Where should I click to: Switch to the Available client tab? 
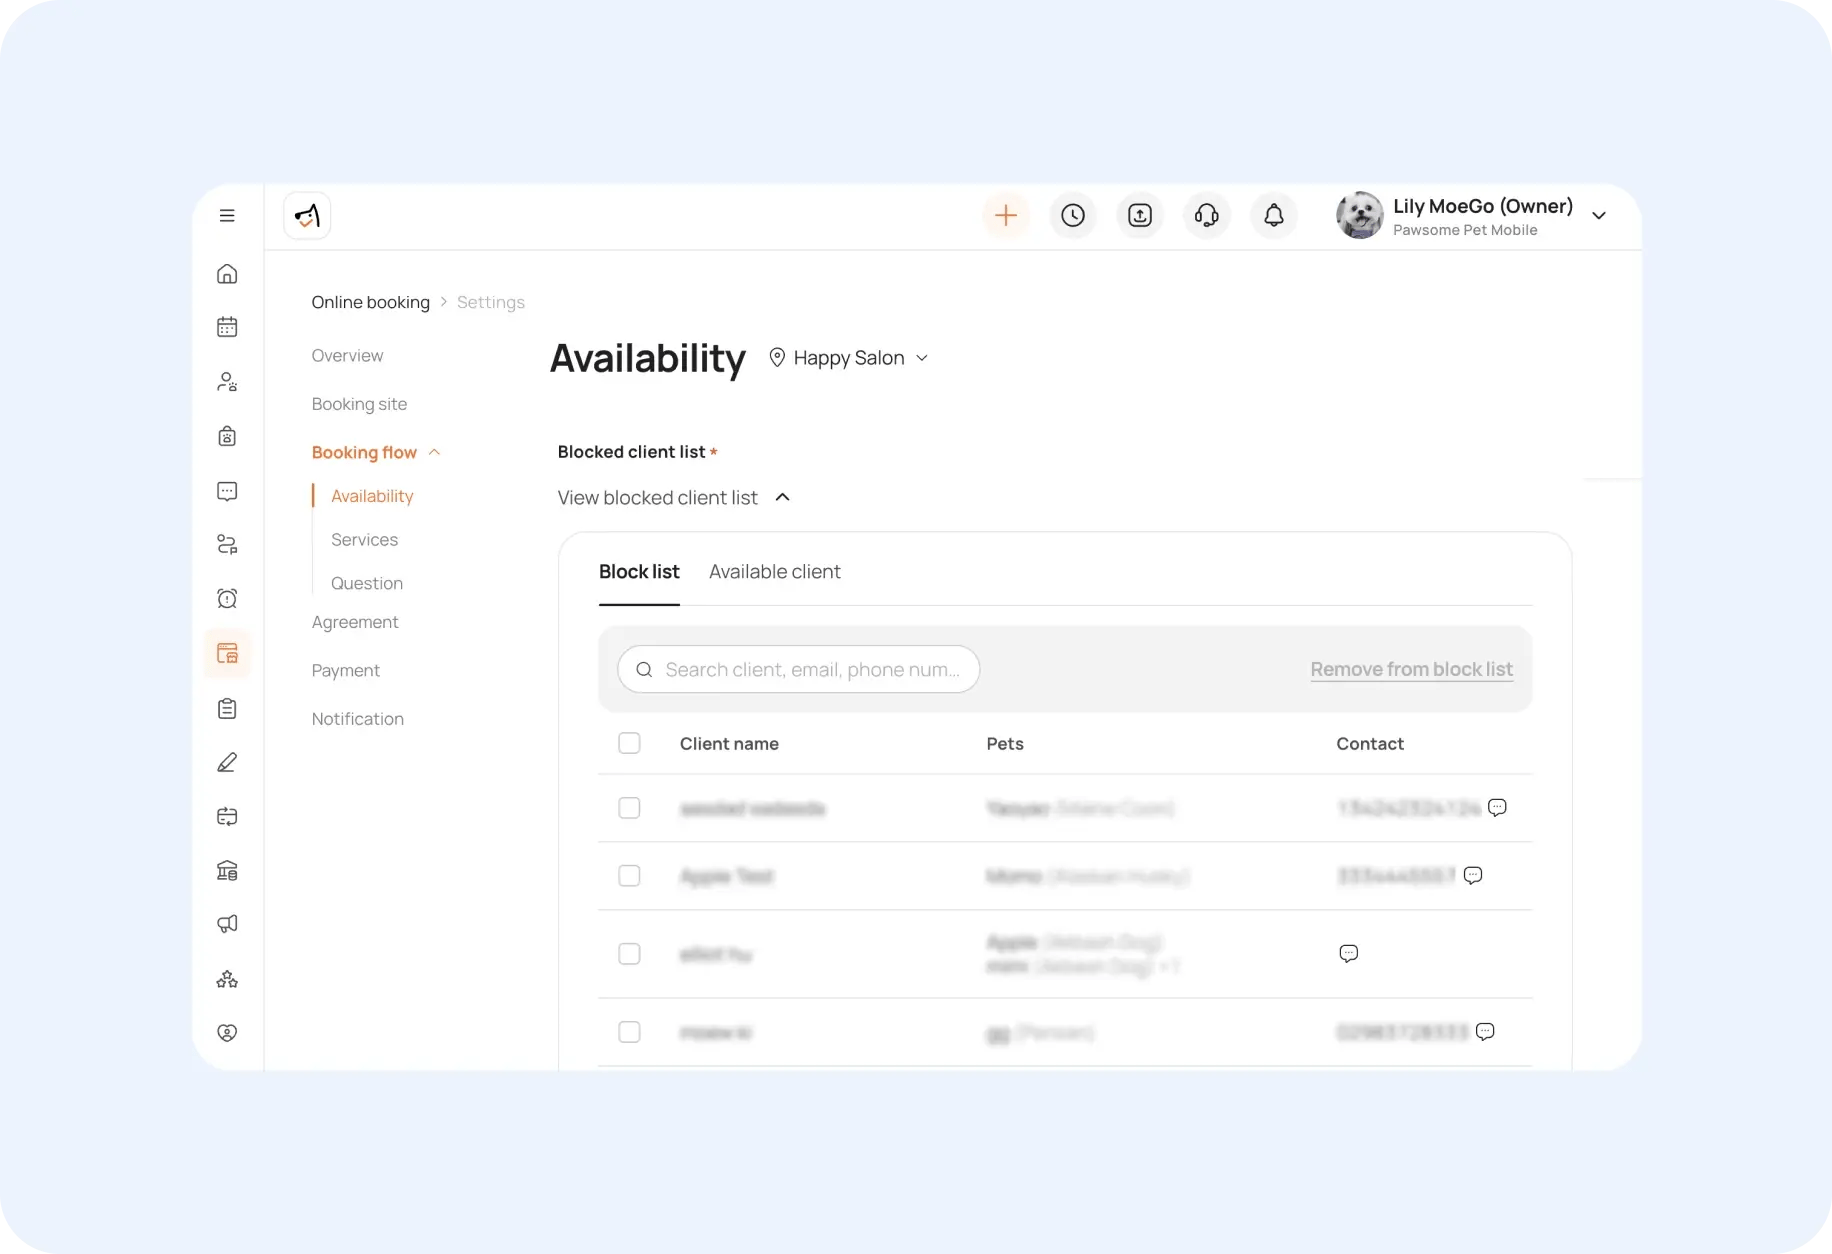tap(774, 572)
